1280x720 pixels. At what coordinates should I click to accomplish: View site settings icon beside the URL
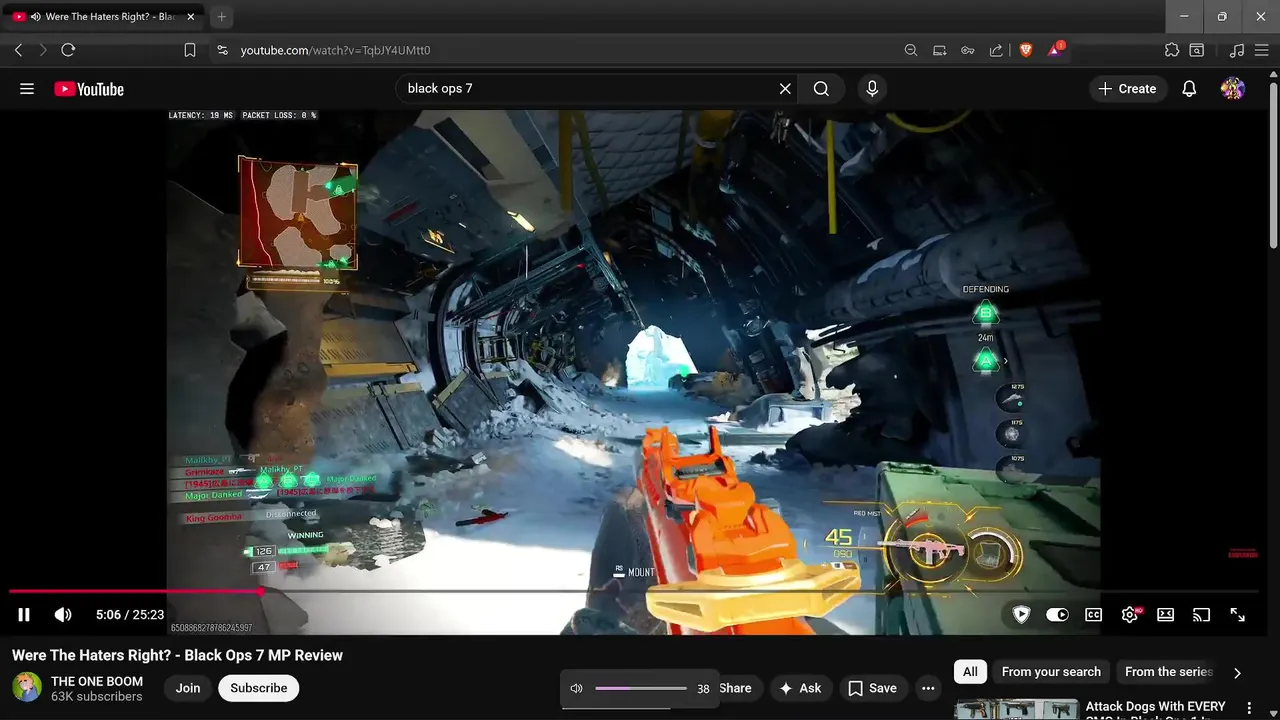pyautogui.click(x=222, y=50)
